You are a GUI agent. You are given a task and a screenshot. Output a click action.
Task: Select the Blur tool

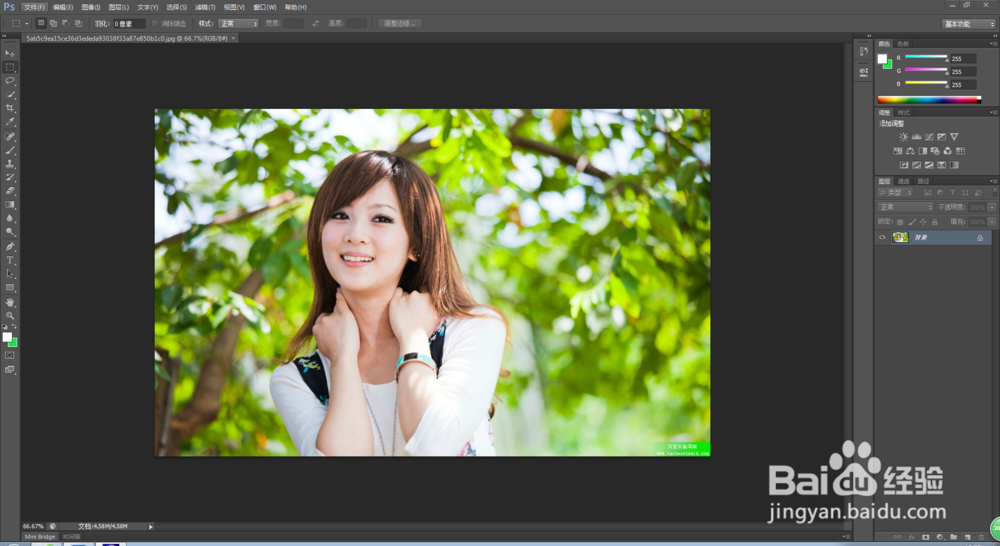pyautogui.click(x=10, y=218)
